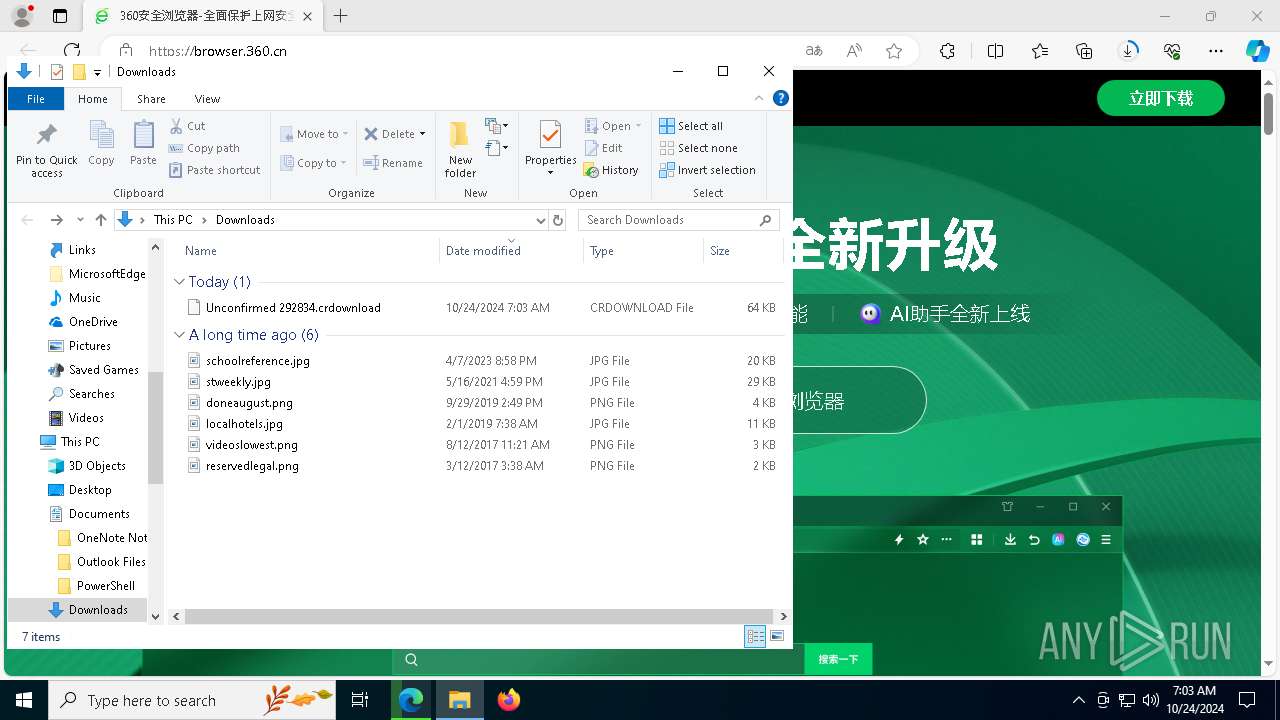Open Windows Start menu

(x=24, y=700)
